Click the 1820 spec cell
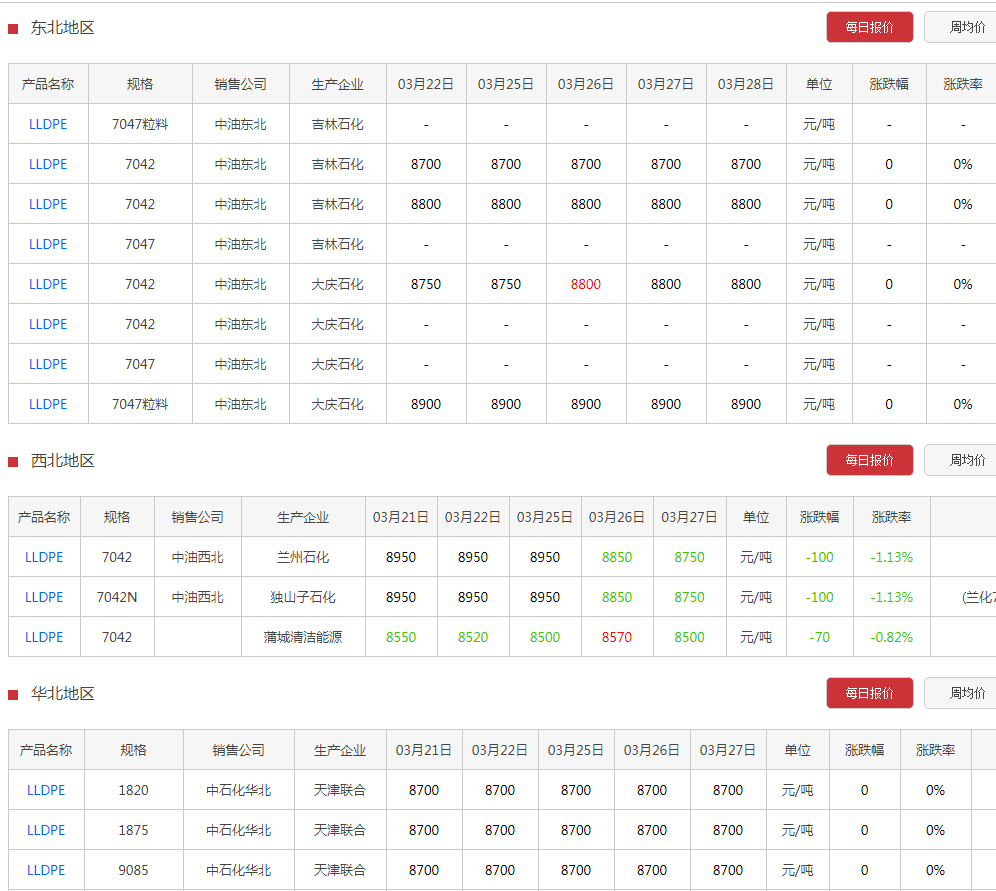Image resolution: width=996 pixels, height=891 pixels. pos(133,791)
